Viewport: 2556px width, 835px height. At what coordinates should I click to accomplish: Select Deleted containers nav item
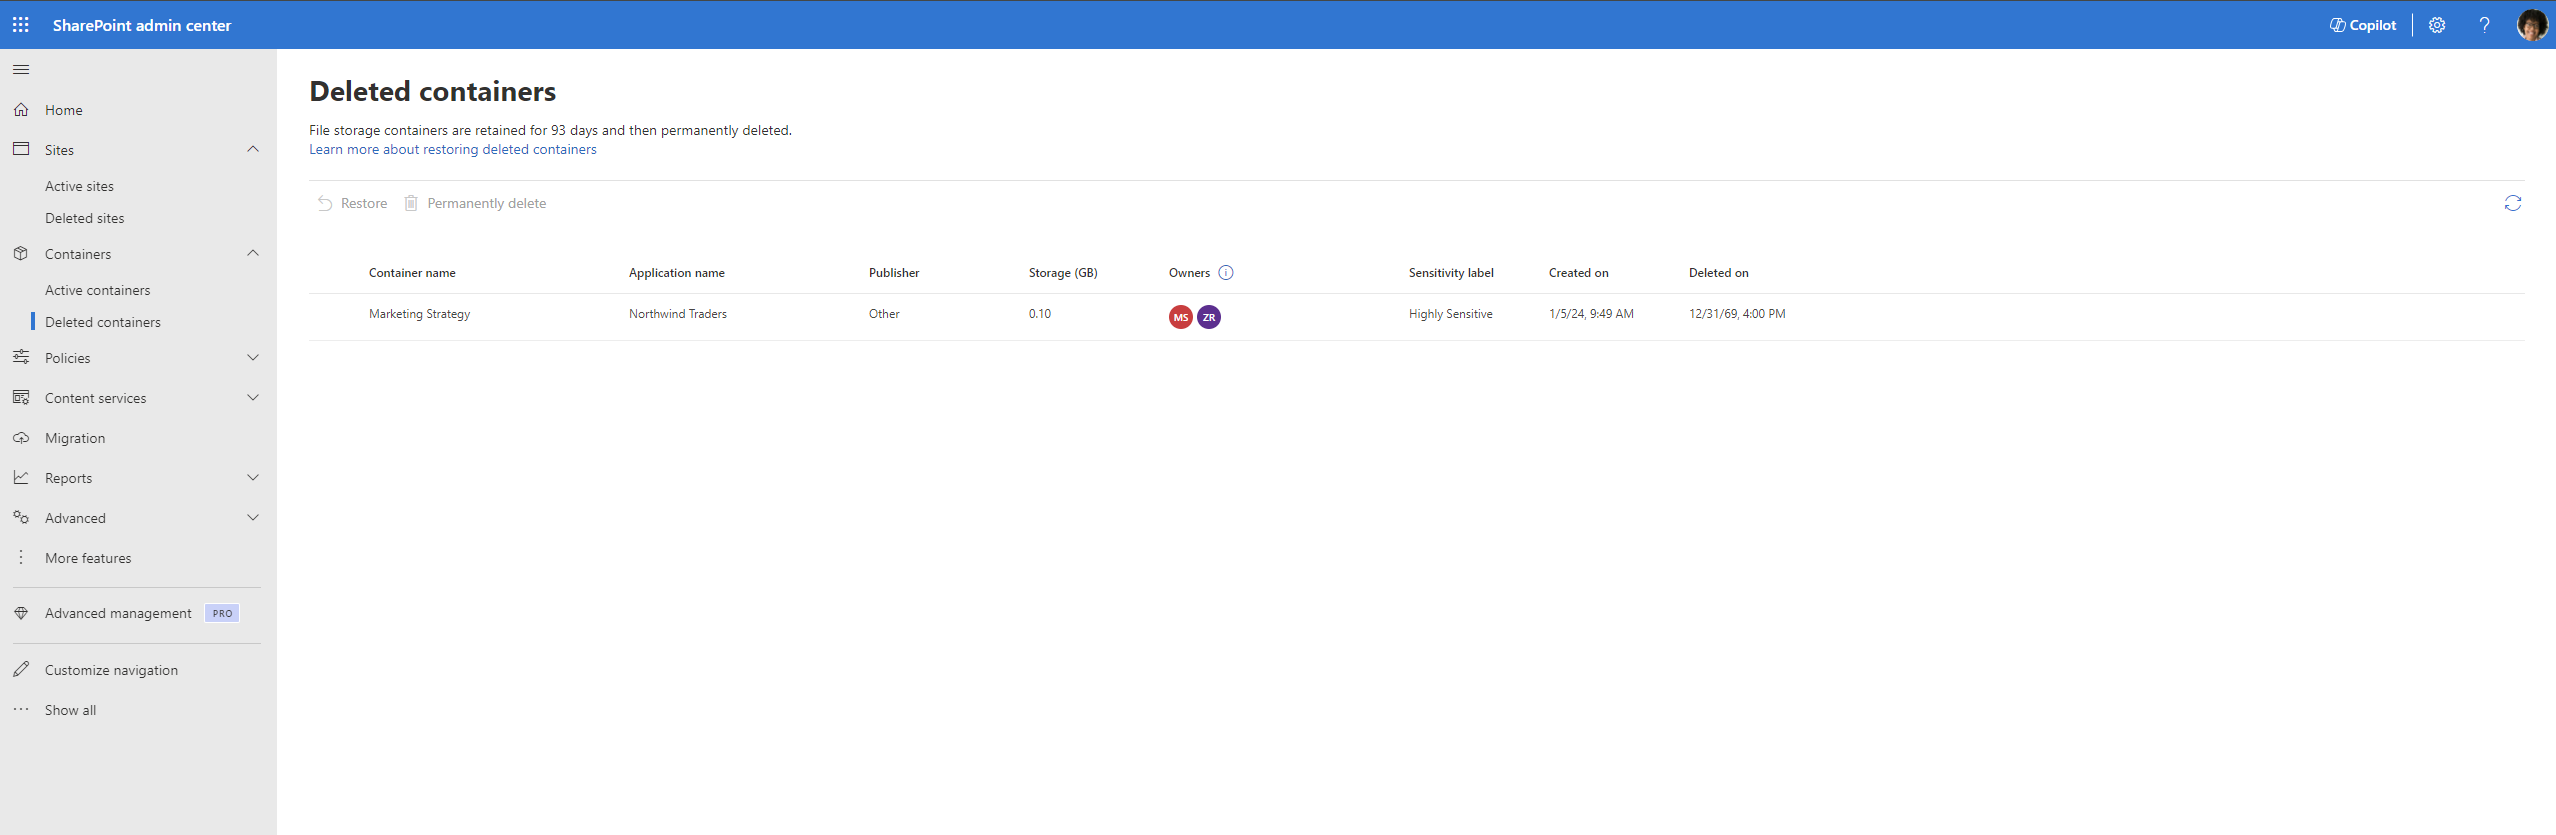click(x=103, y=322)
